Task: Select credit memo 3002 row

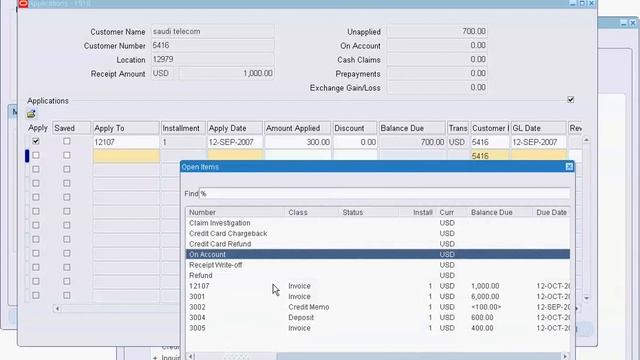Action: point(378,307)
